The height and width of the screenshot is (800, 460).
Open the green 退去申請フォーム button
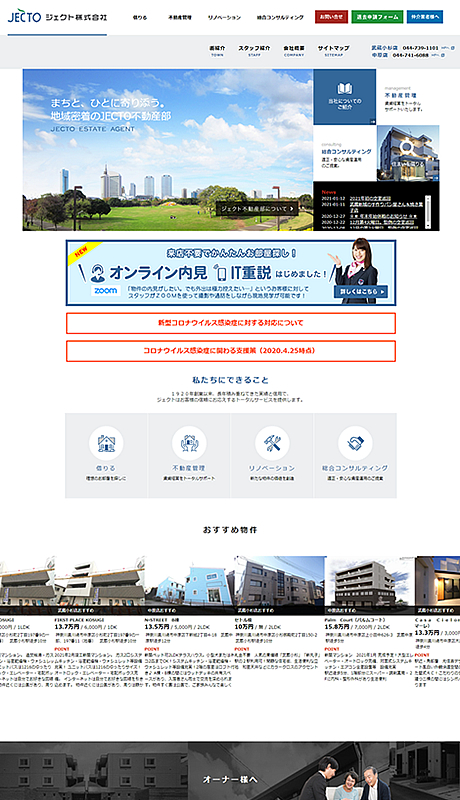point(377,17)
